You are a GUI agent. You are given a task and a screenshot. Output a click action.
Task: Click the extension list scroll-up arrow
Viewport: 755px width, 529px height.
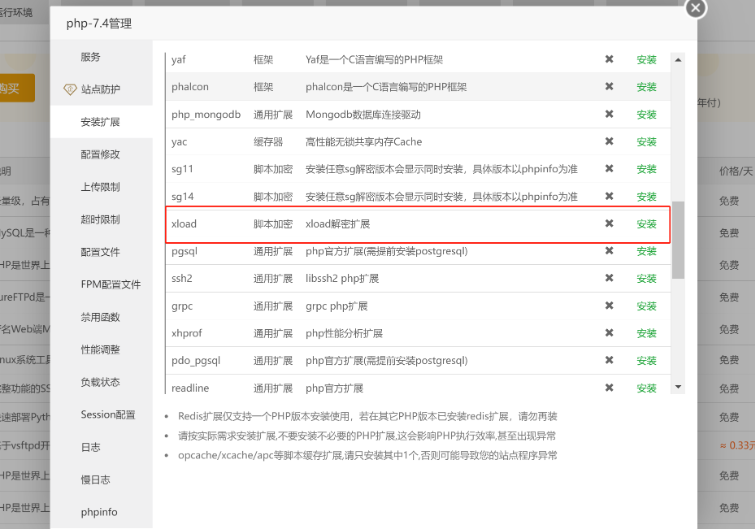point(678,60)
